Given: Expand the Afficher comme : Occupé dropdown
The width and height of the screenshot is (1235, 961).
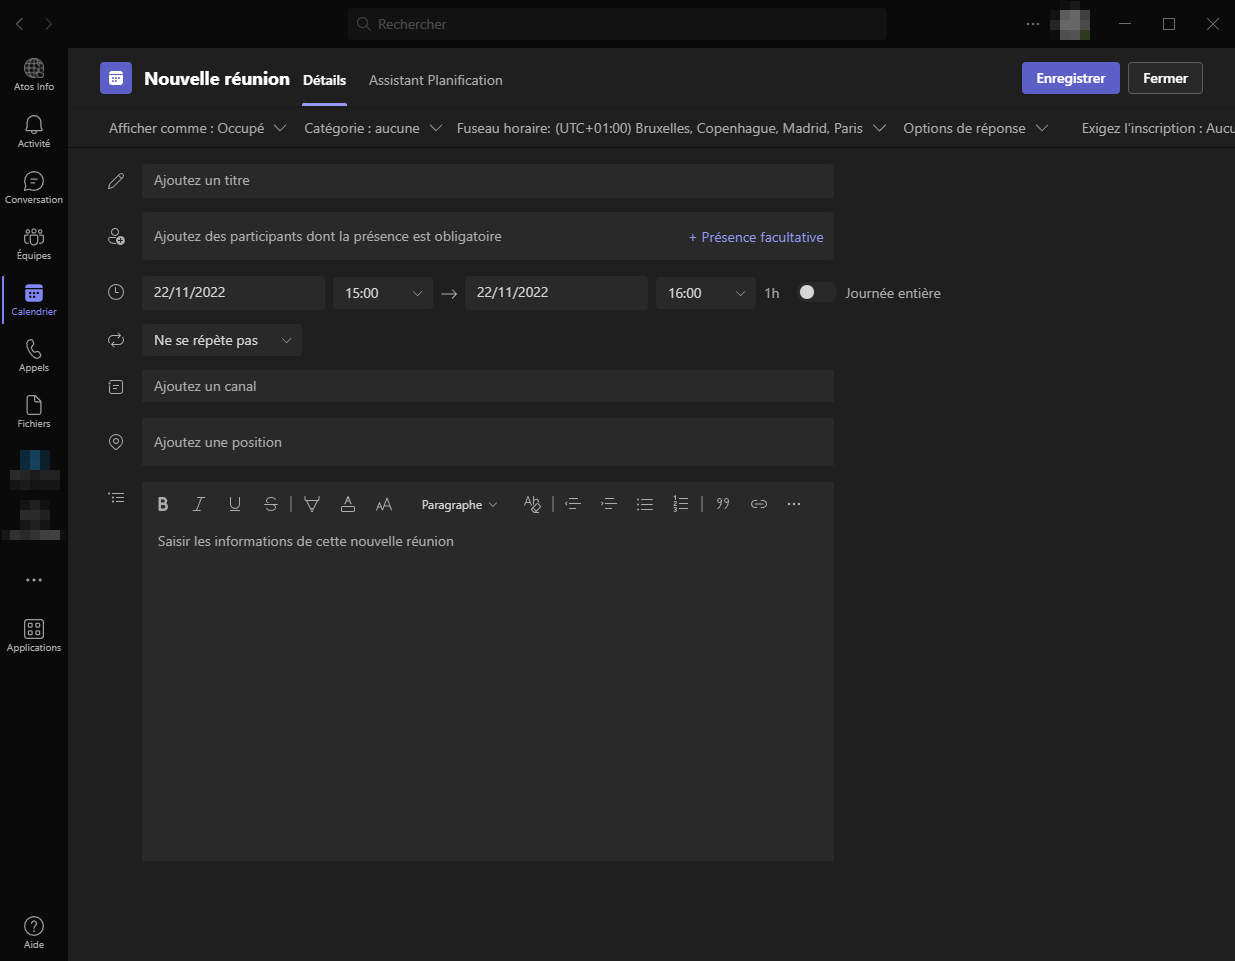Looking at the screenshot, I should [x=197, y=128].
